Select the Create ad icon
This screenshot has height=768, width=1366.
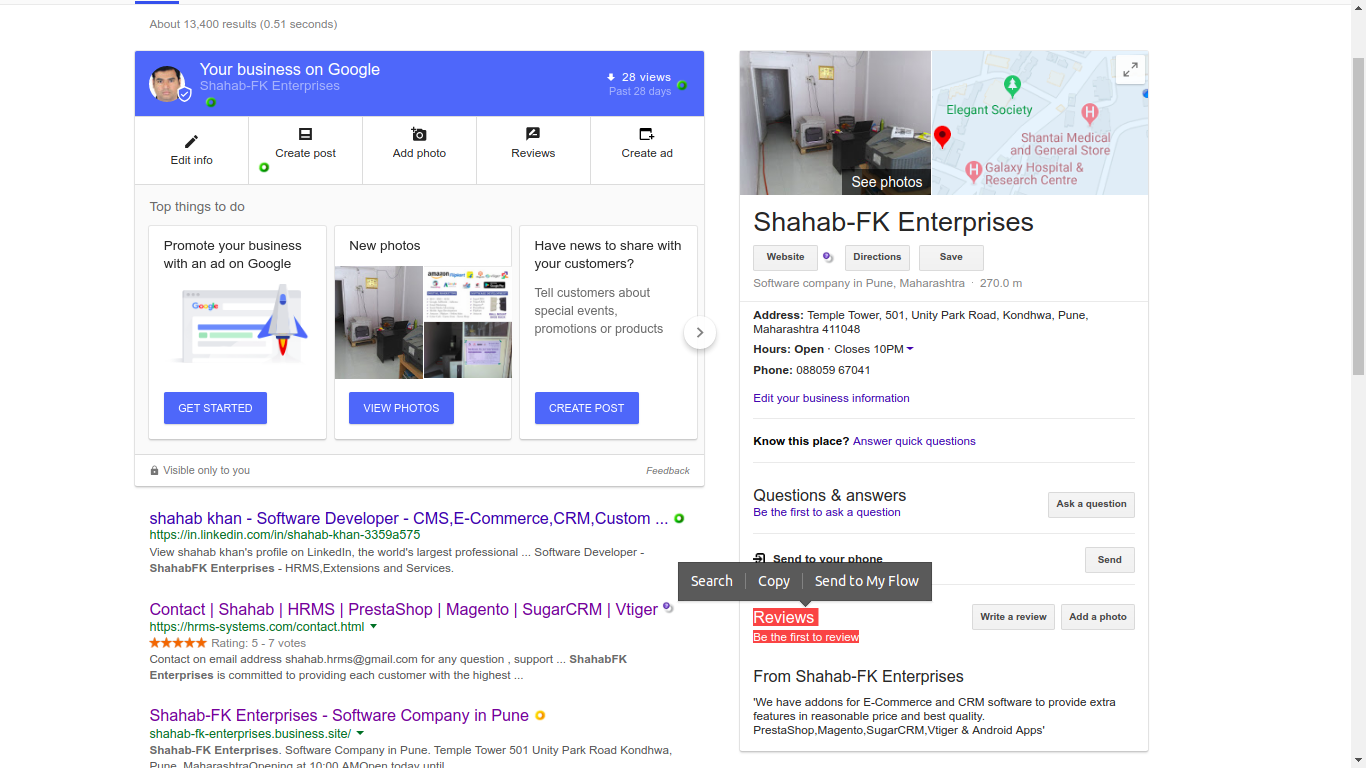coord(647,134)
